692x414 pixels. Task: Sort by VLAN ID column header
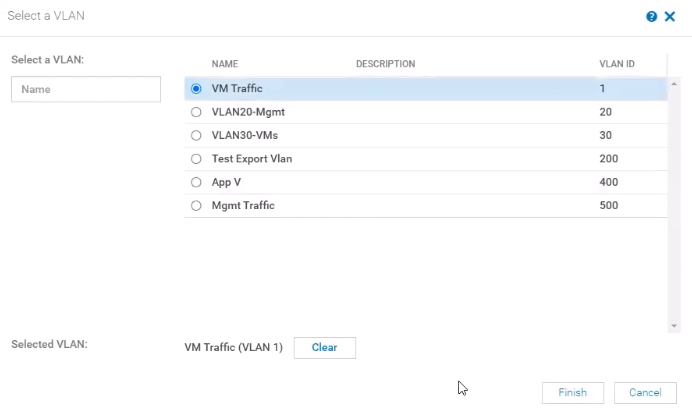(x=616, y=64)
